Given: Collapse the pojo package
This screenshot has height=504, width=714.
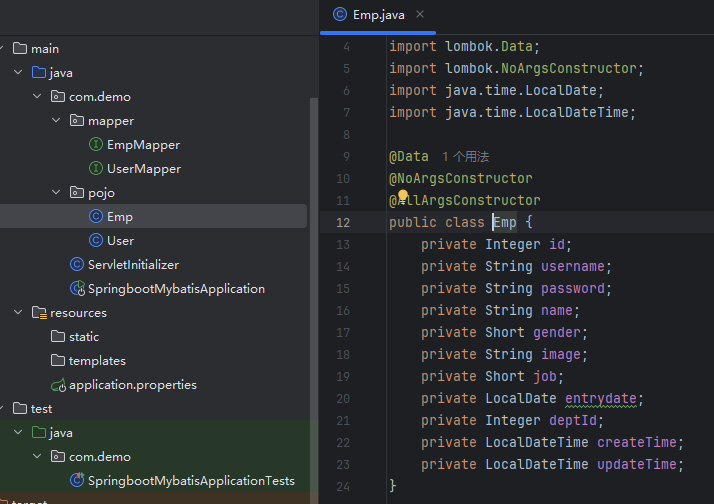Looking at the screenshot, I should click(x=56, y=193).
